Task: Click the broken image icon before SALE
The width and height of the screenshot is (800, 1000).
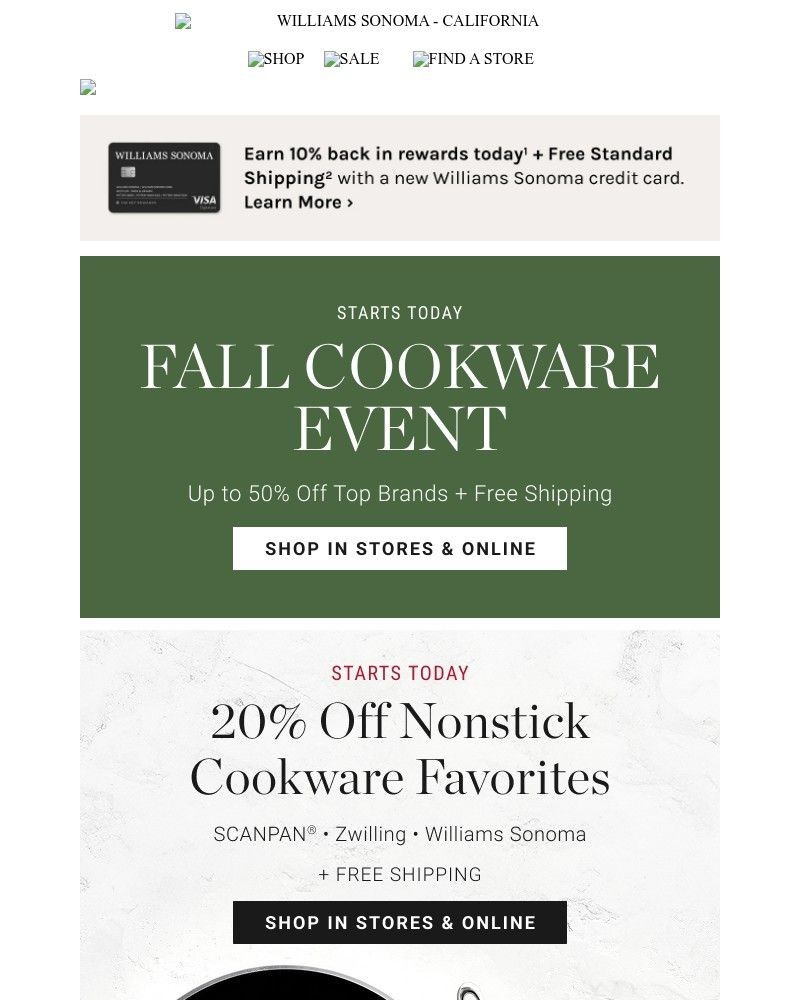Action: point(331,59)
